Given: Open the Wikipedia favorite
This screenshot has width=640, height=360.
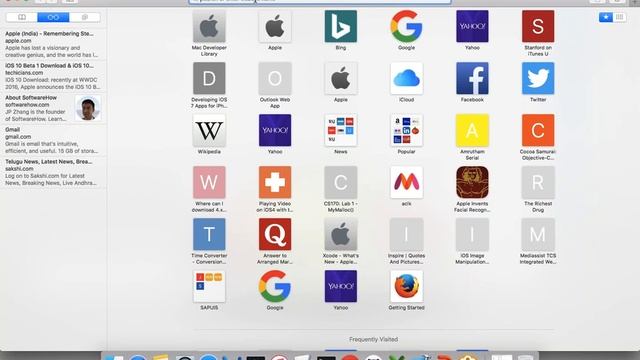Looking at the screenshot, I should (209, 130).
